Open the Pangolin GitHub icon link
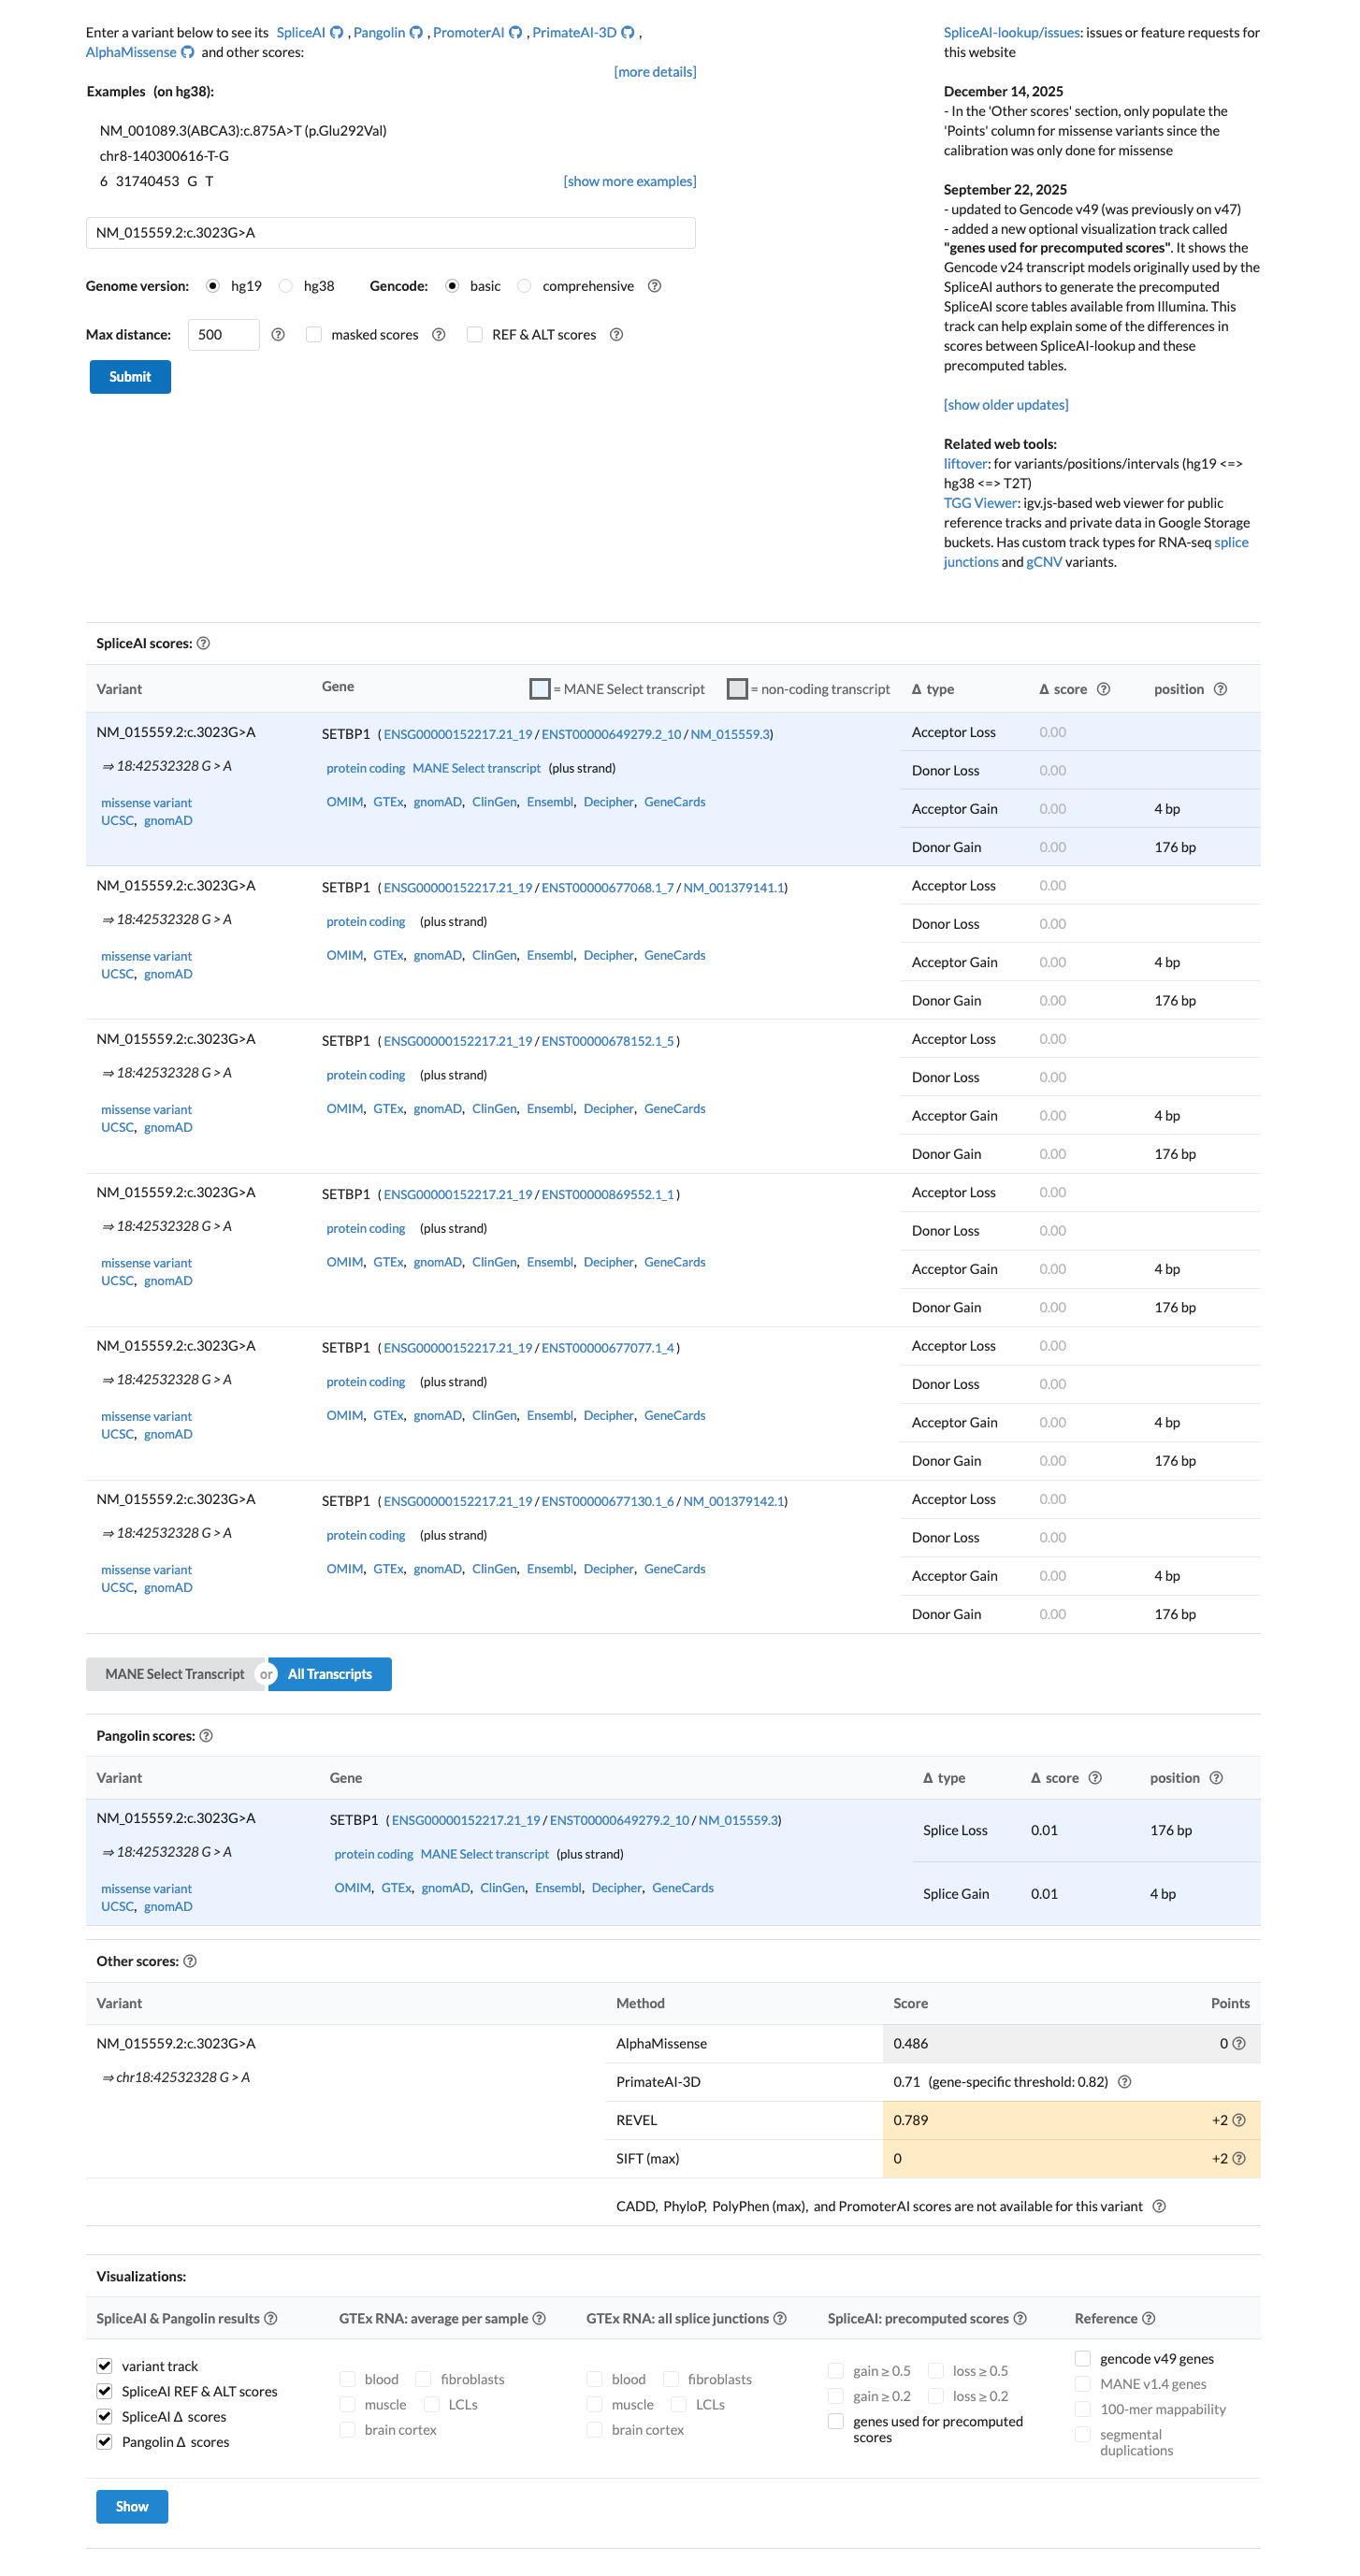1360x2576 pixels. pos(416,33)
